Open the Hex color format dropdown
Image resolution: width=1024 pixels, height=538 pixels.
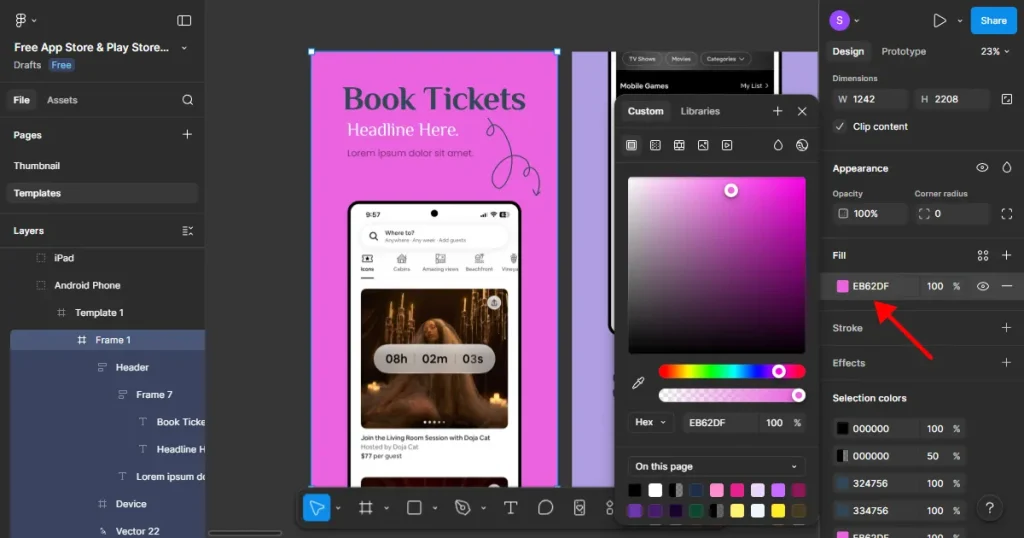650,422
